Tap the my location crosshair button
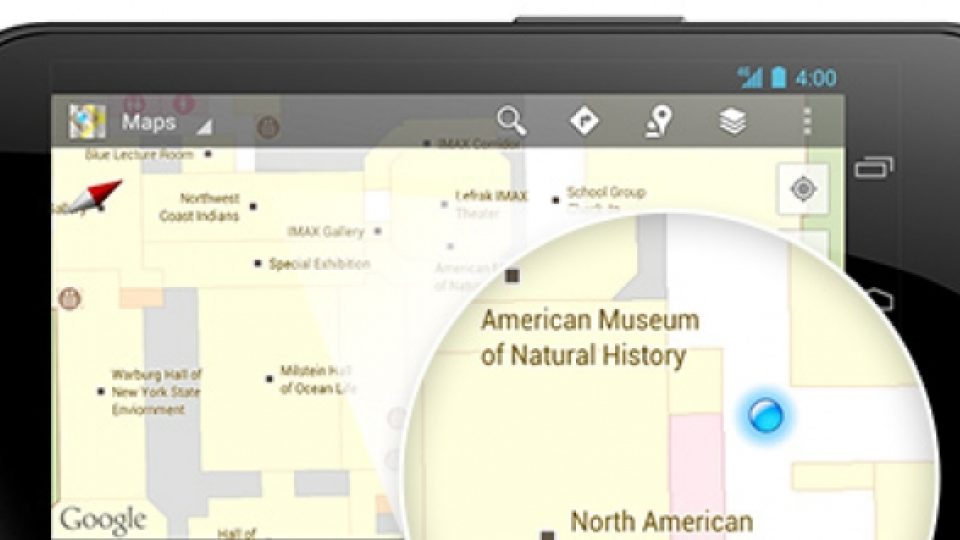Viewport: 960px width, 540px height. coord(803,189)
